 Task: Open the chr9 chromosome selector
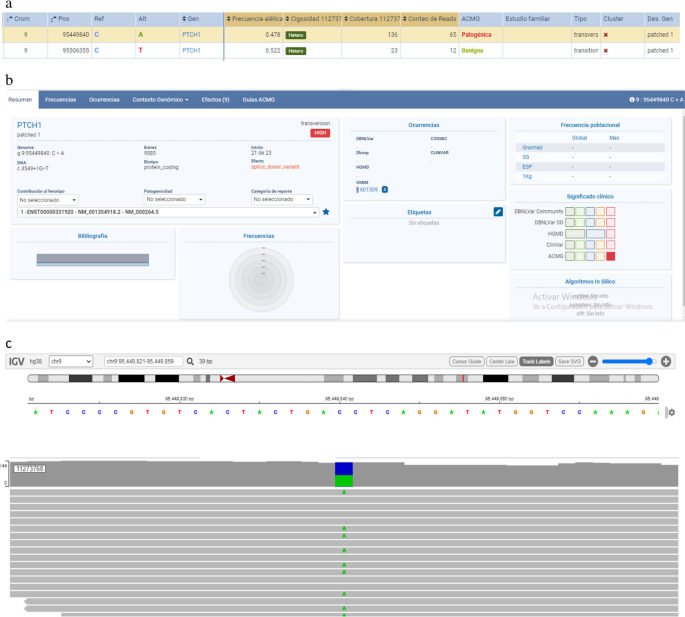tap(71, 361)
